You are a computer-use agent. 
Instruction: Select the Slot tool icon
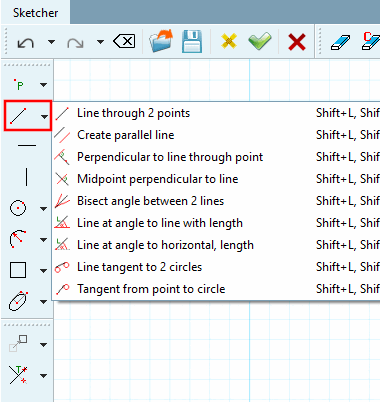click(x=18, y=301)
